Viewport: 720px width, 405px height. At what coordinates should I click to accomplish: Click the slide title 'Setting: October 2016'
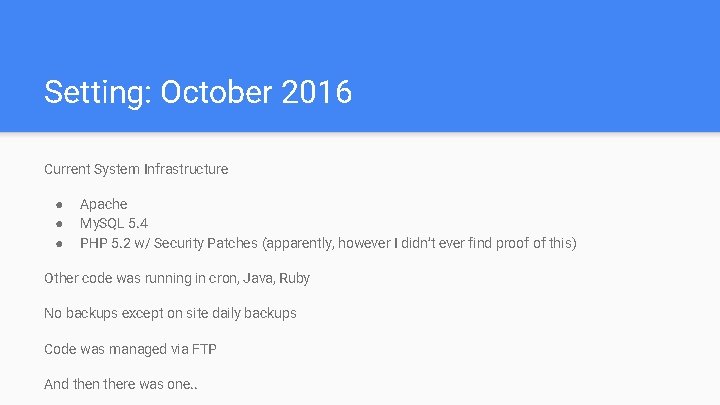pos(197,93)
